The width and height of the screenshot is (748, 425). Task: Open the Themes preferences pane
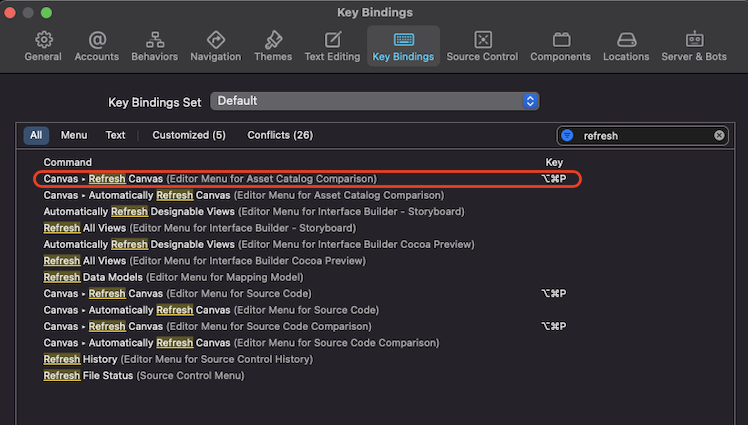pos(273,46)
